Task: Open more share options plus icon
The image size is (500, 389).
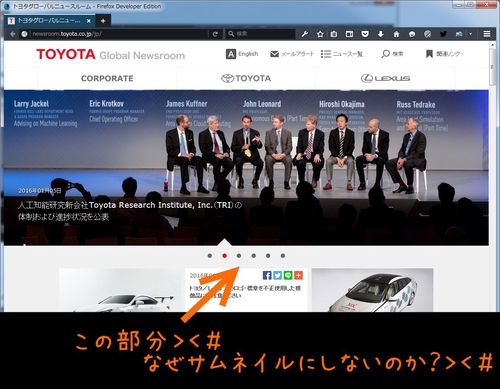Action: coord(299,275)
